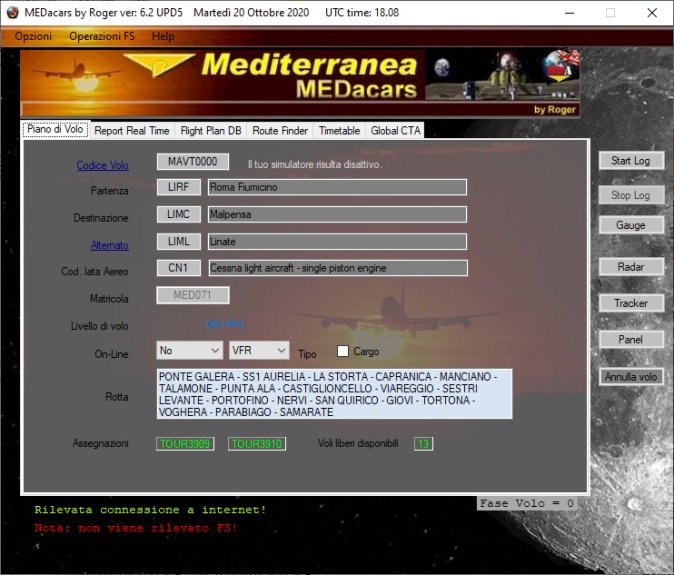
Task: Open the Gauge button
Action: click(x=631, y=225)
